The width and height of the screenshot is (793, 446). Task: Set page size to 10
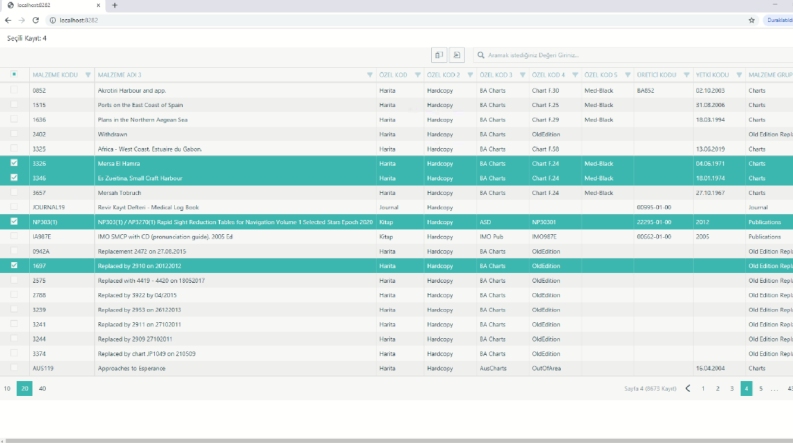7,388
